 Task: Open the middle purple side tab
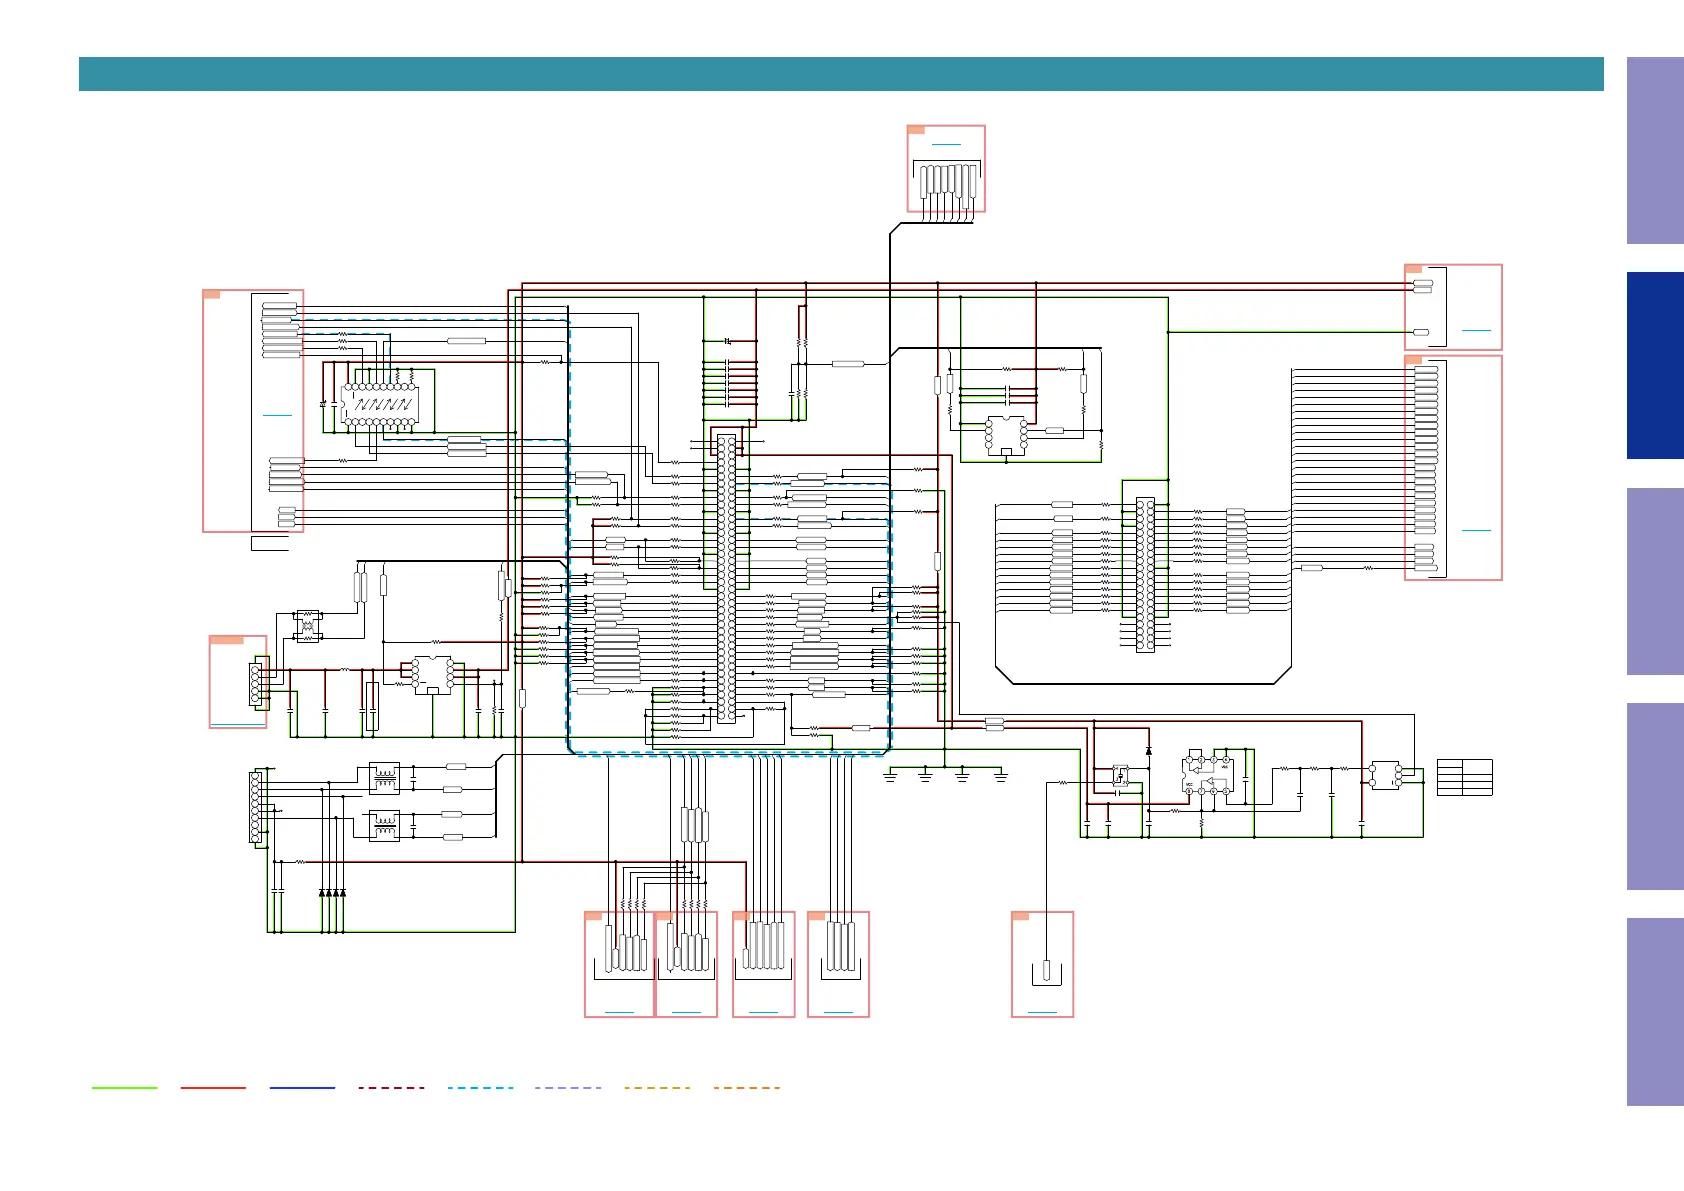pos(1655,581)
